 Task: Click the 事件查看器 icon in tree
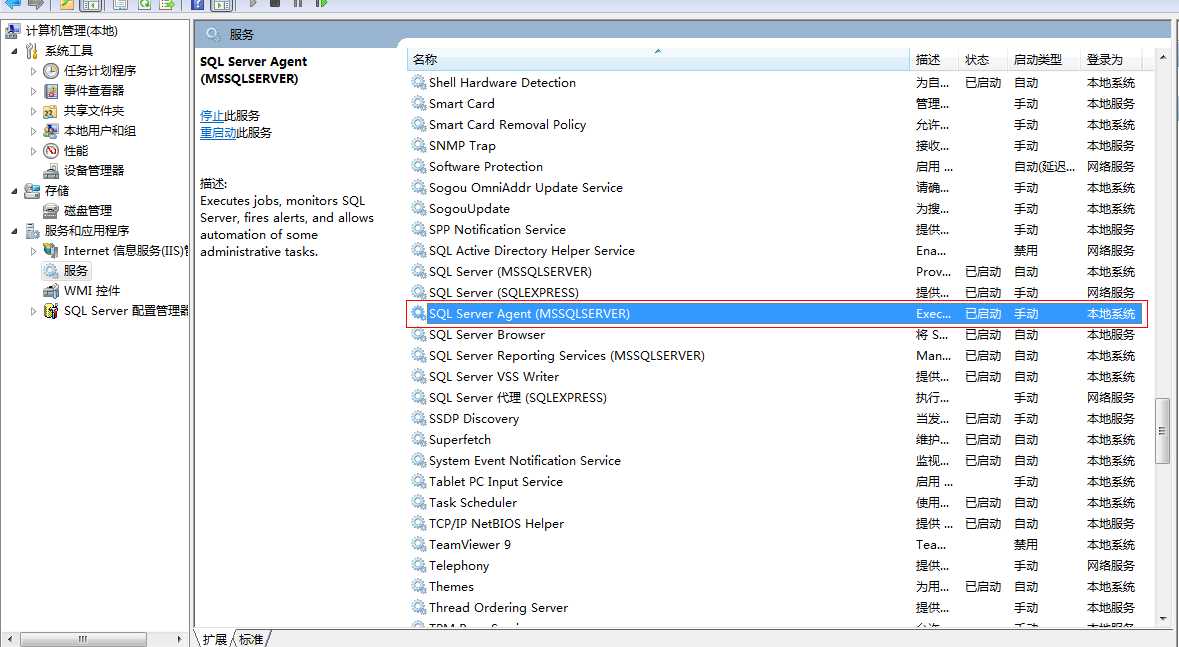pyautogui.click(x=50, y=91)
